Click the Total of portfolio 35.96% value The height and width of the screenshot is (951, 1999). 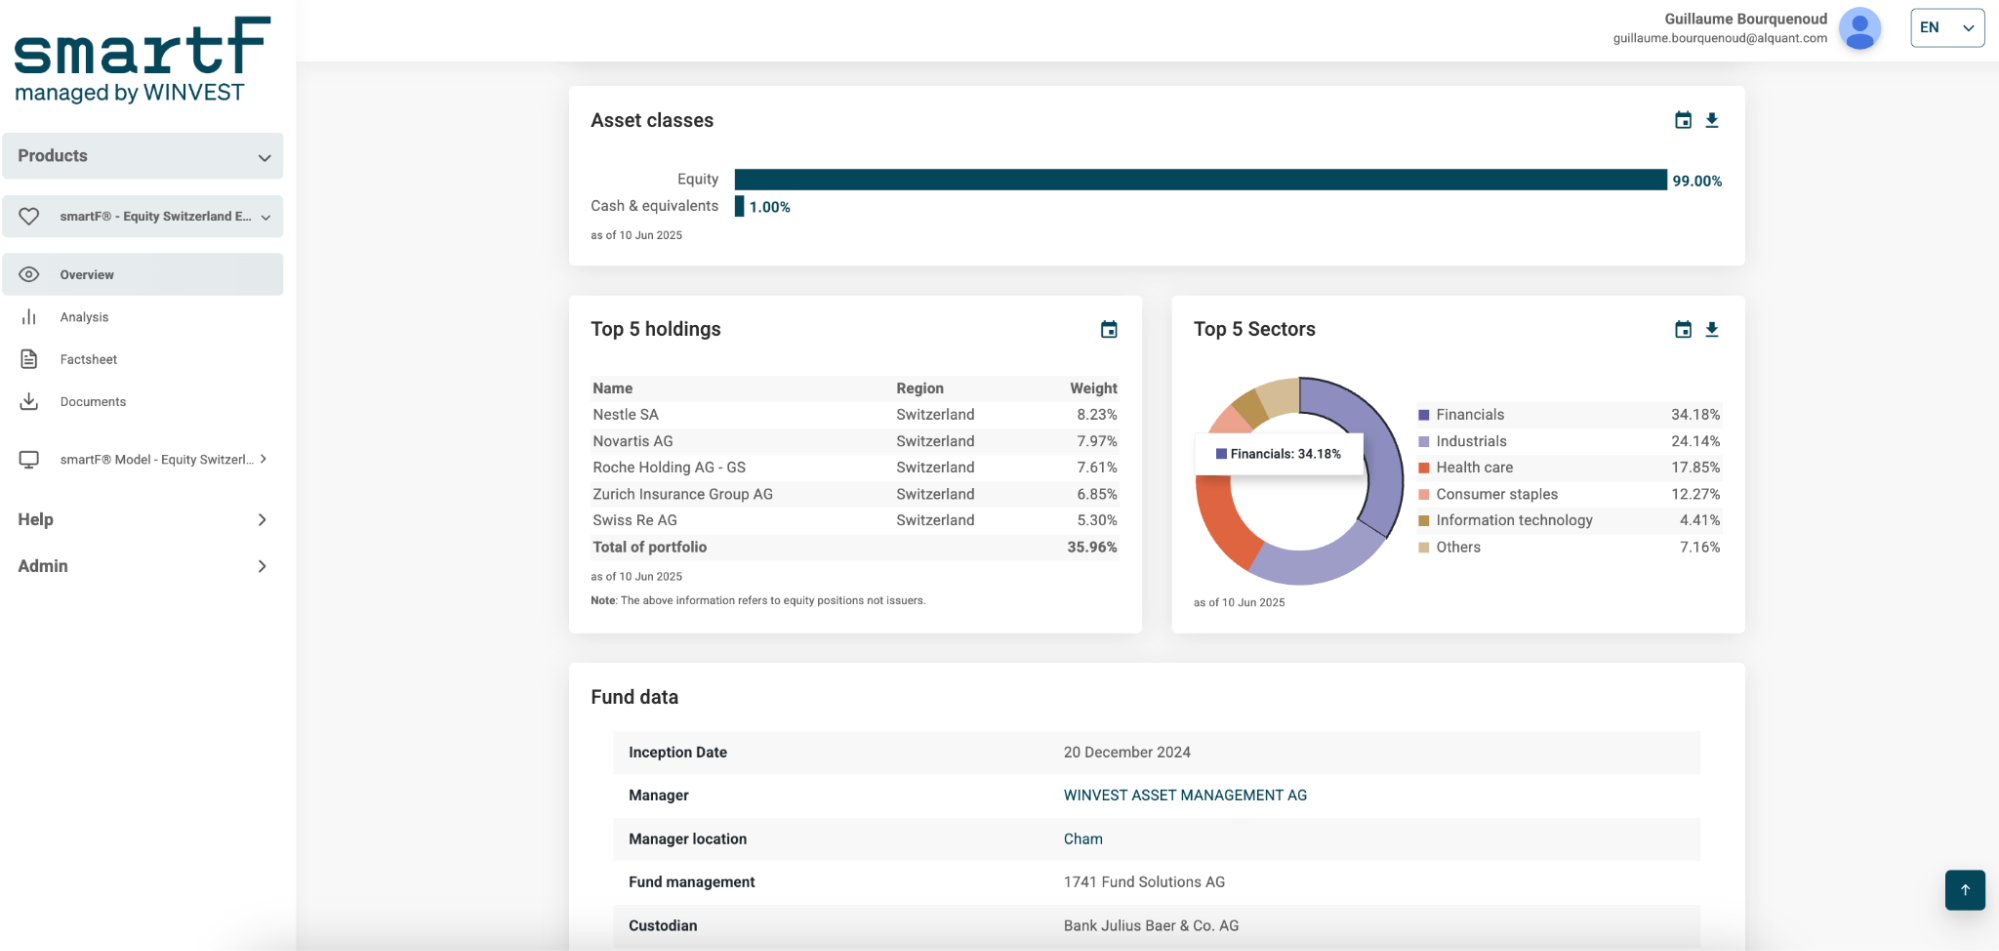1092,547
